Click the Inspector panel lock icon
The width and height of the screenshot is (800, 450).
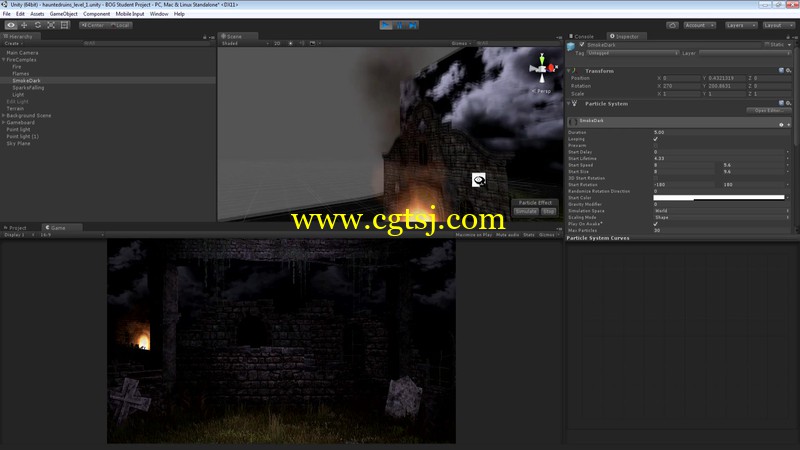click(788, 37)
